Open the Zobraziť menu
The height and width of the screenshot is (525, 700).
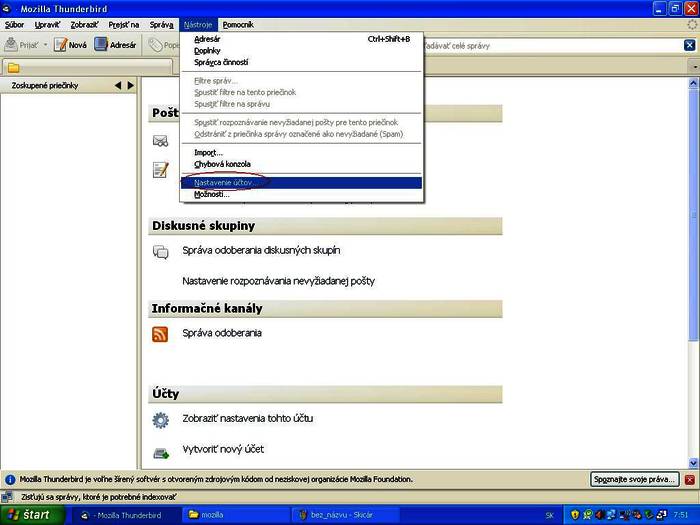(84, 25)
